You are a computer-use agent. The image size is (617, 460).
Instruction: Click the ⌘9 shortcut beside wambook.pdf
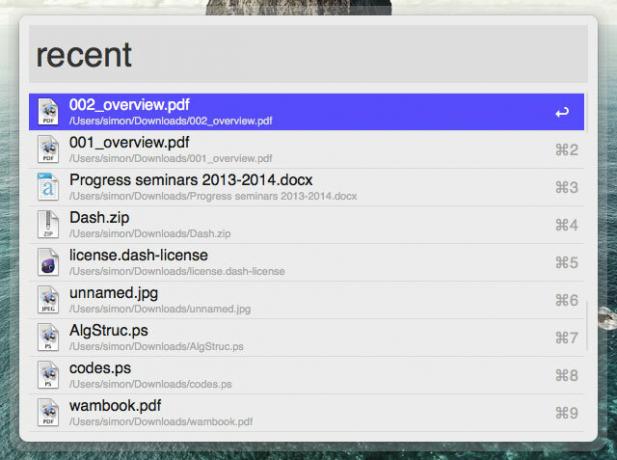(x=567, y=413)
